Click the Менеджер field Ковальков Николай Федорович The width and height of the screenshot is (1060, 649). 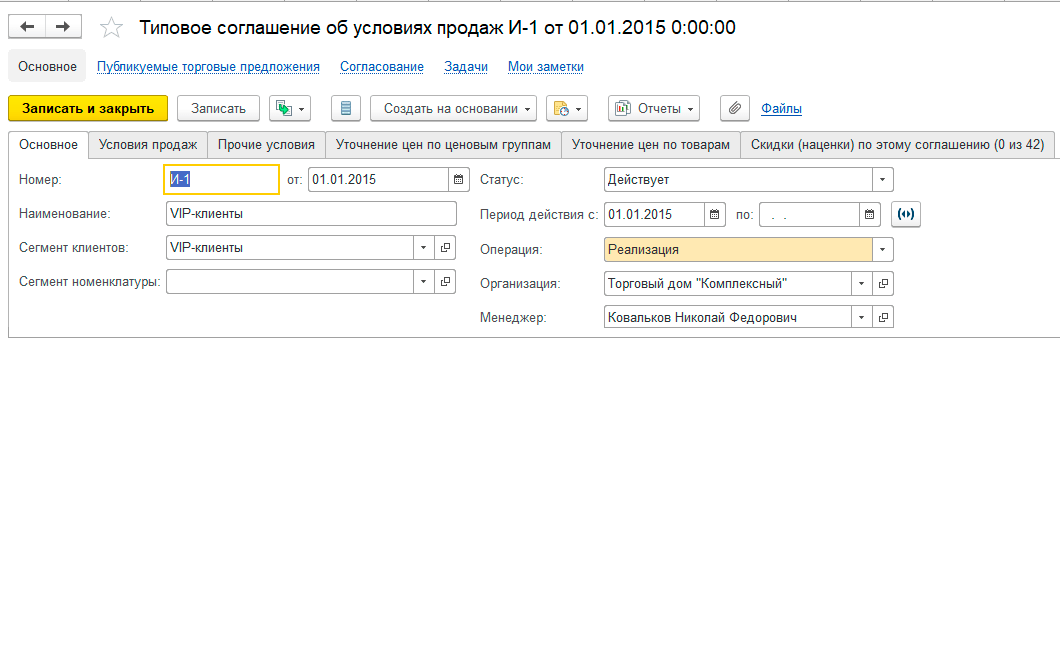727,317
